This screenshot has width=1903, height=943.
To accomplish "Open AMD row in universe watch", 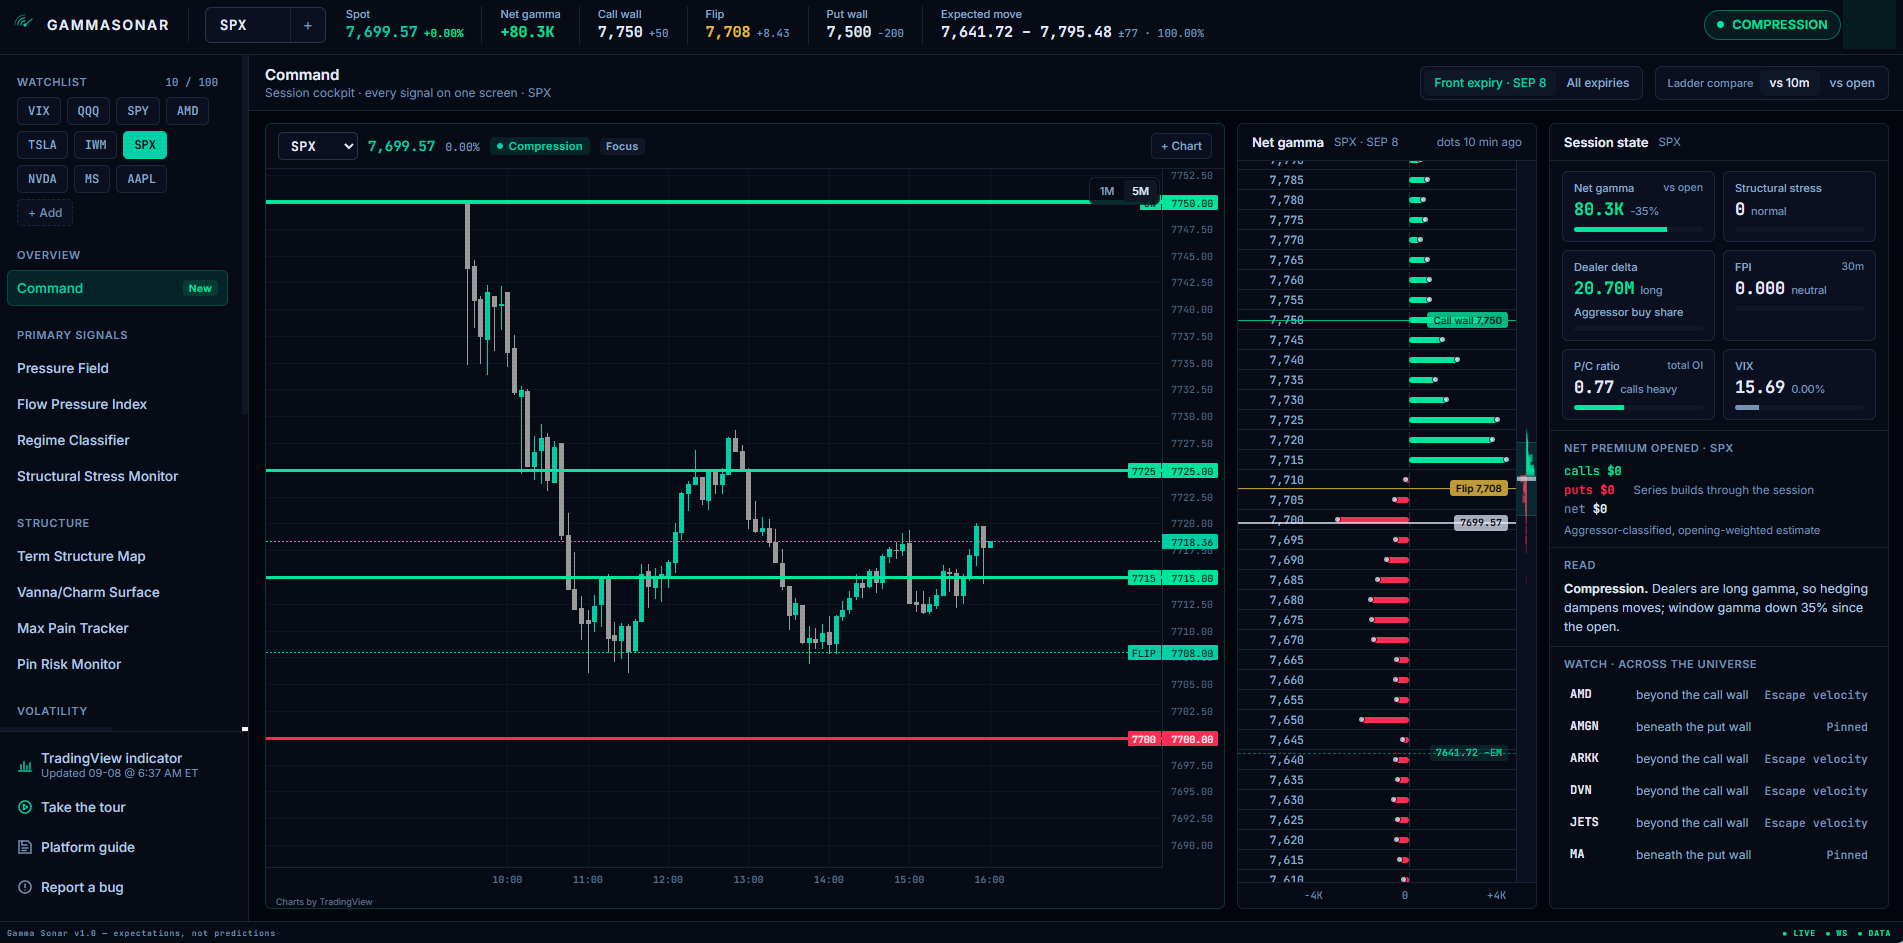I will [x=1718, y=695].
